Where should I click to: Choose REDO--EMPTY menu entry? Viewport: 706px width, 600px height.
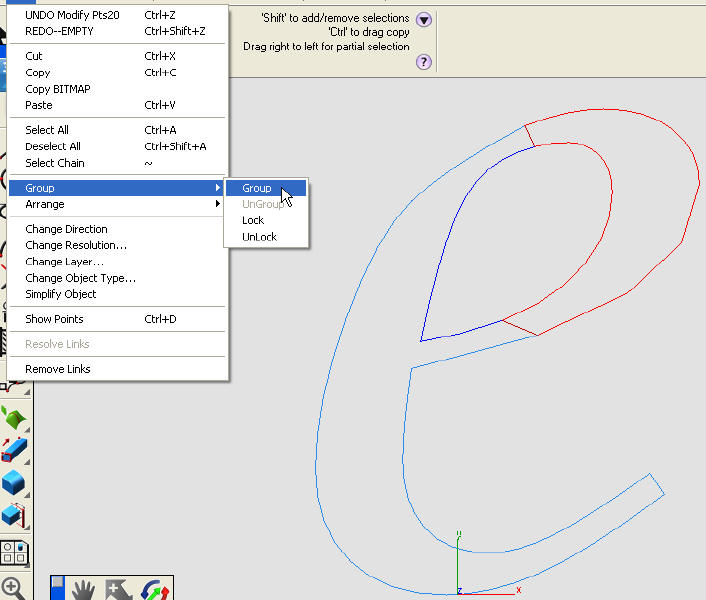coord(117,31)
